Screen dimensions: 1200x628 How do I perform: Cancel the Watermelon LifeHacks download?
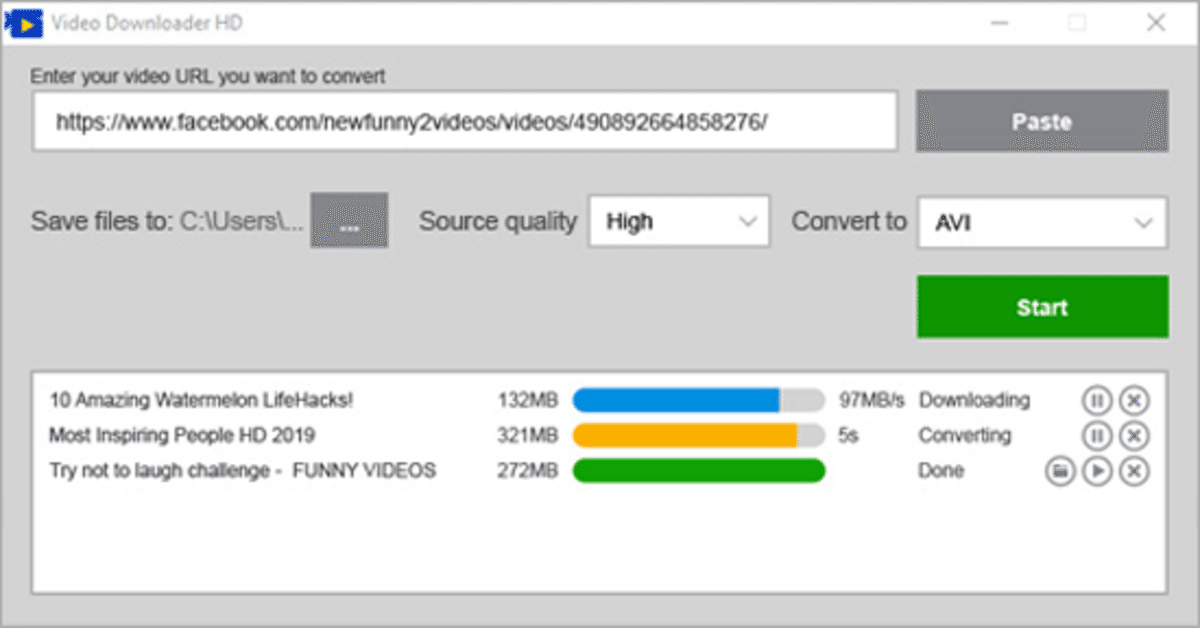[x=1133, y=401]
